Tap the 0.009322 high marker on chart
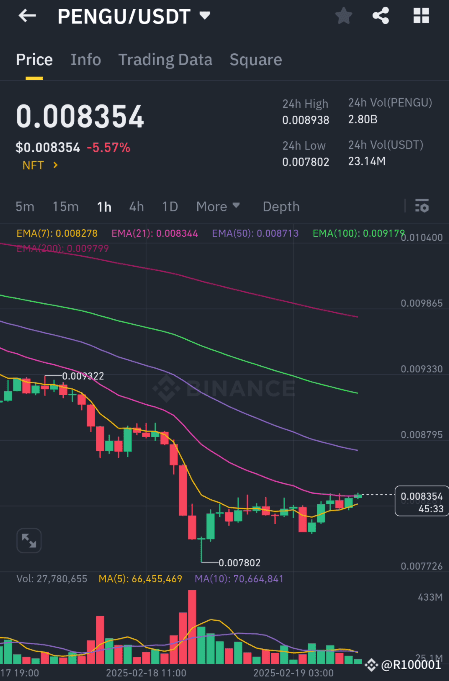The height and width of the screenshot is (681, 449). [83, 376]
